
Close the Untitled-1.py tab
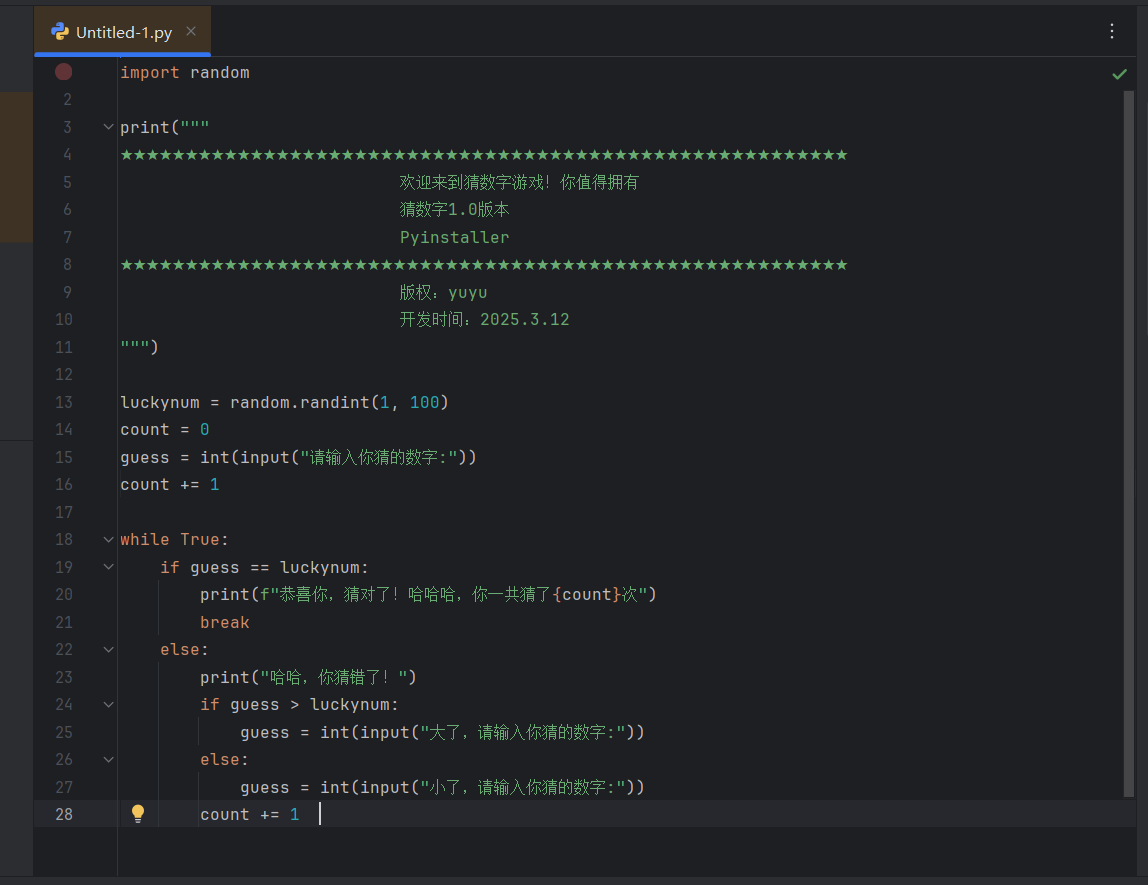coord(191,32)
